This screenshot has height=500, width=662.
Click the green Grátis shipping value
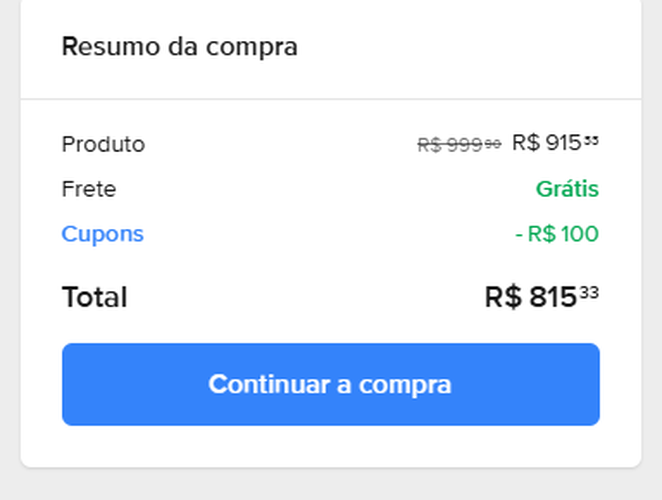(567, 189)
